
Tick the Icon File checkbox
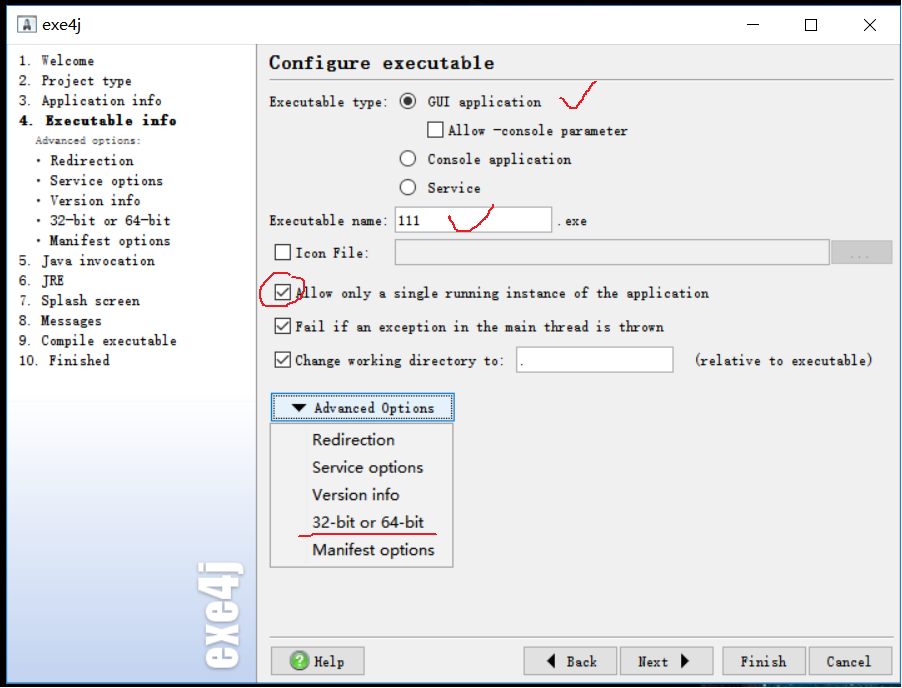pyautogui.click(x=282, y=252)
